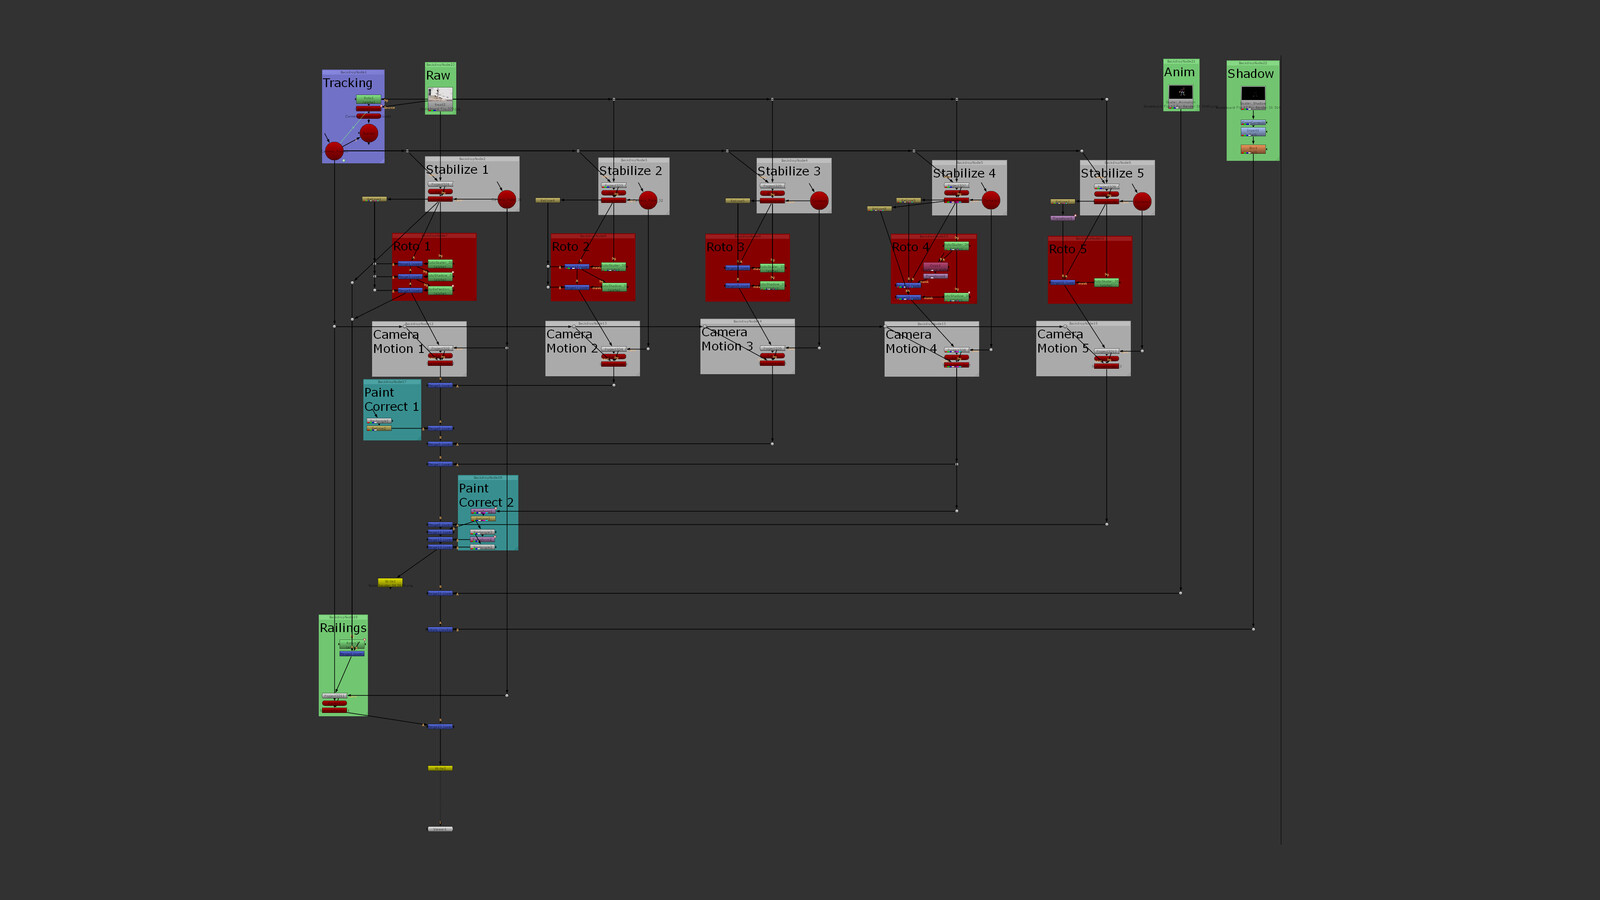The width and height of the screenshot is (1600, 900).
Task: Select the final gray output node at bottom
Action: point(440,829)
